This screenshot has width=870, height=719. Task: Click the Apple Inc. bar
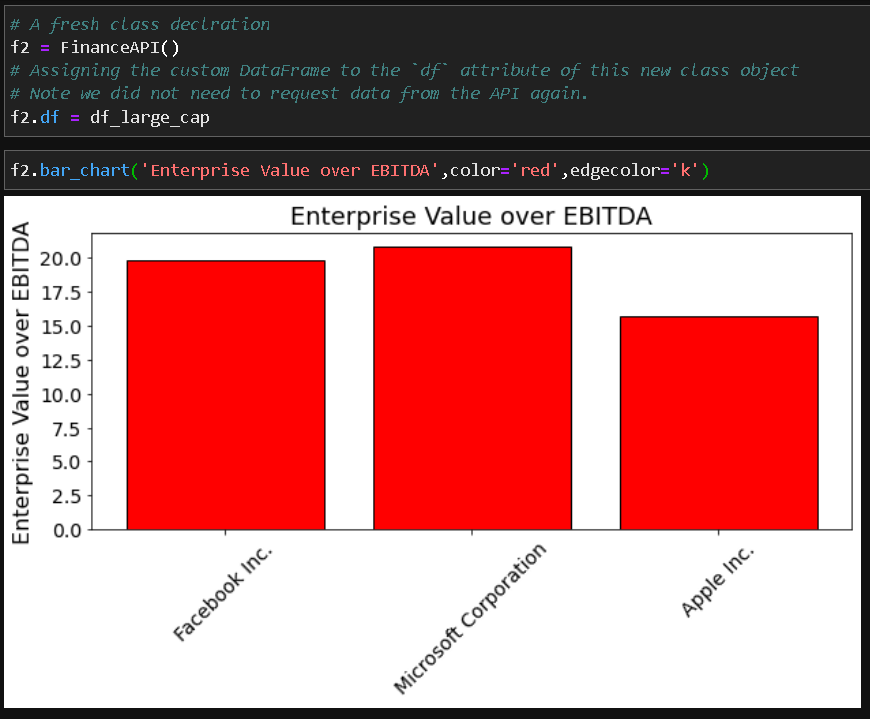click(x=719, y=423)
